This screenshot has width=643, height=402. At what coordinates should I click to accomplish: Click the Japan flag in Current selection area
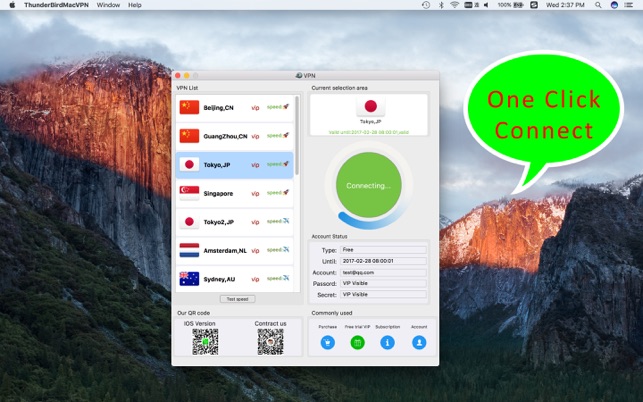tap(371, 106)
